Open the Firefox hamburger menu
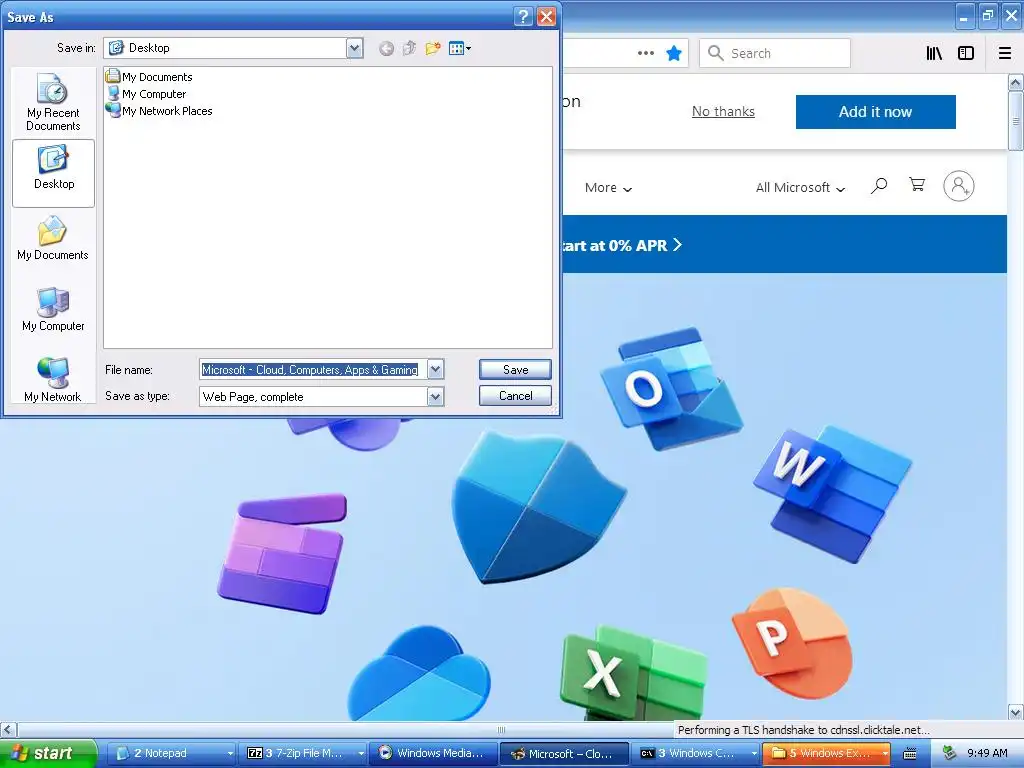 [x=1005, y=53]
